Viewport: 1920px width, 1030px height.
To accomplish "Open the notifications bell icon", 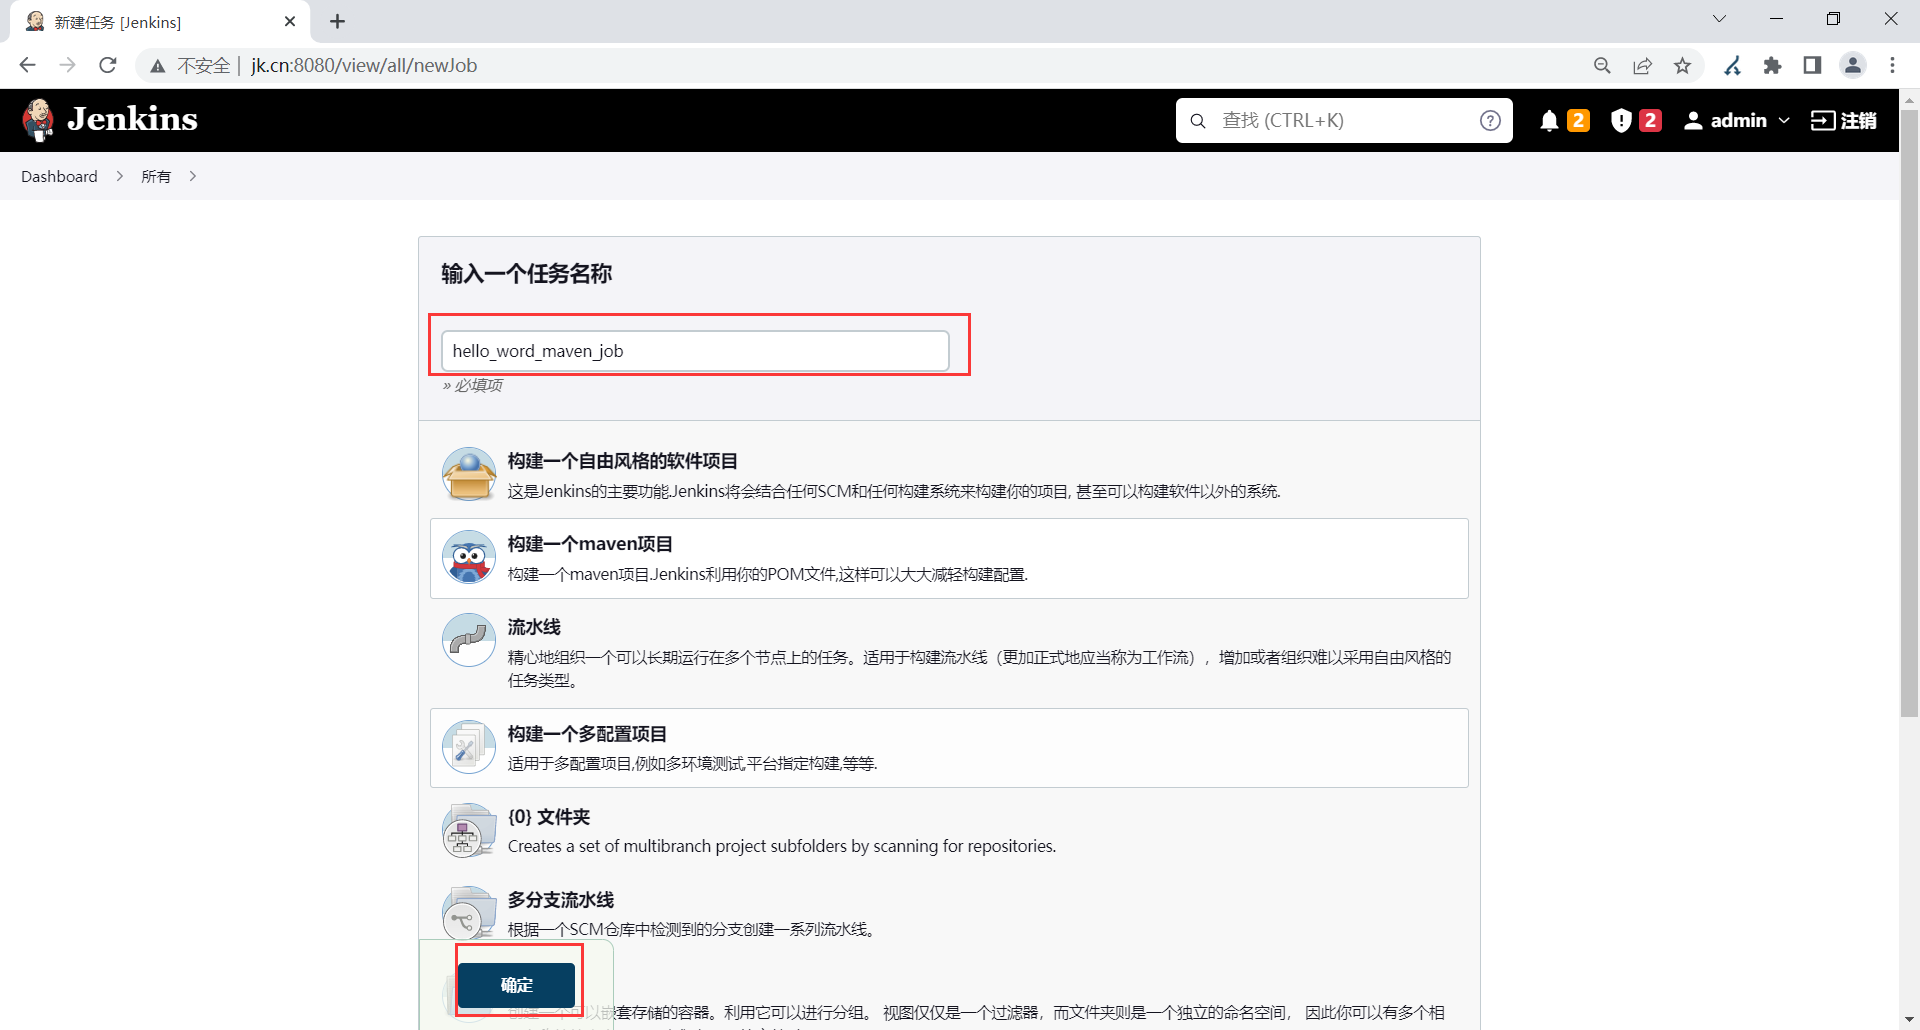I will tap(1549, 121).
